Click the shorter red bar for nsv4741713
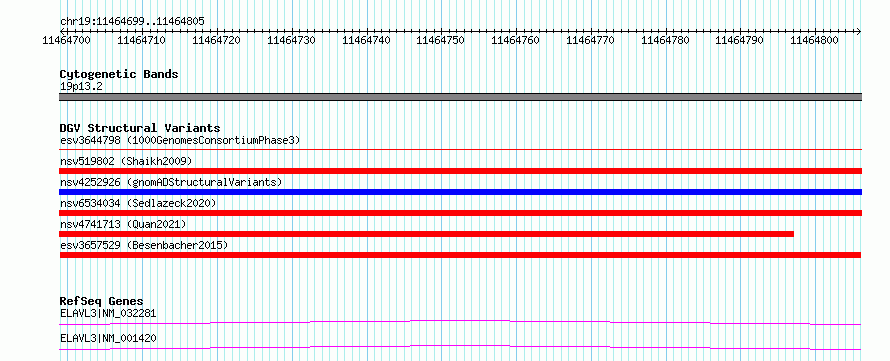The image size is (890, 361). pyautogui.click(x=426, y=234)
